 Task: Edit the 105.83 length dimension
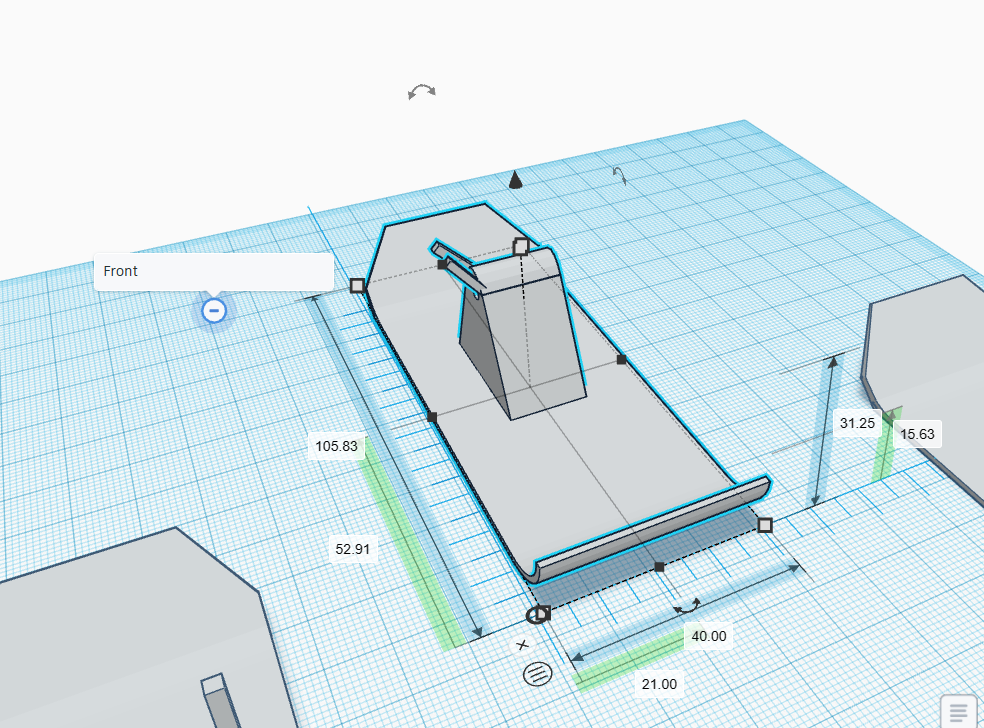[336, 447]
